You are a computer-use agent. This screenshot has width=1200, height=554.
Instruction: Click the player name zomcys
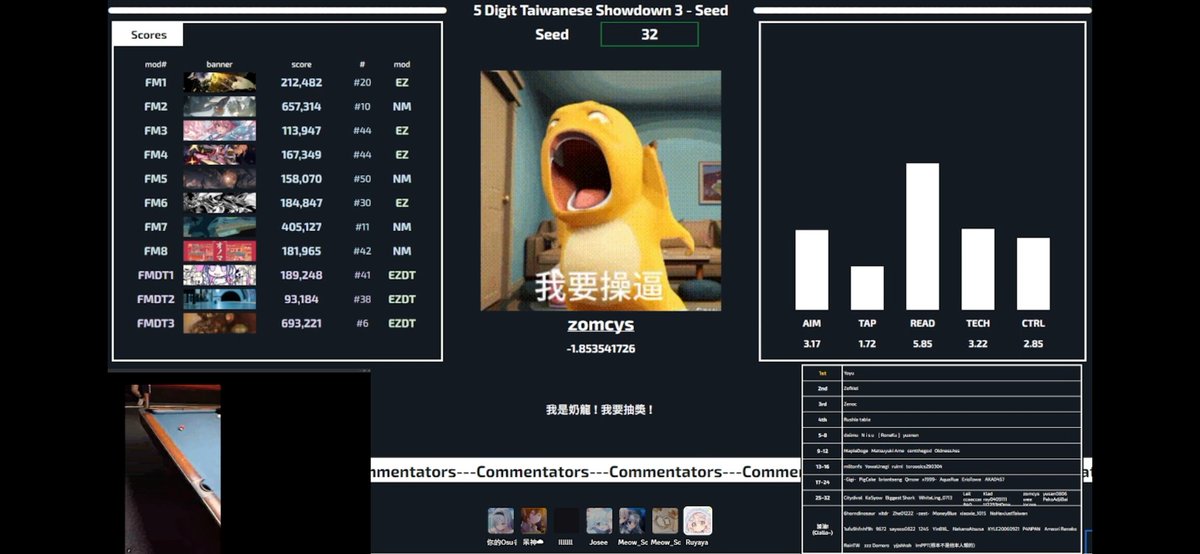(x=600, y=325)
